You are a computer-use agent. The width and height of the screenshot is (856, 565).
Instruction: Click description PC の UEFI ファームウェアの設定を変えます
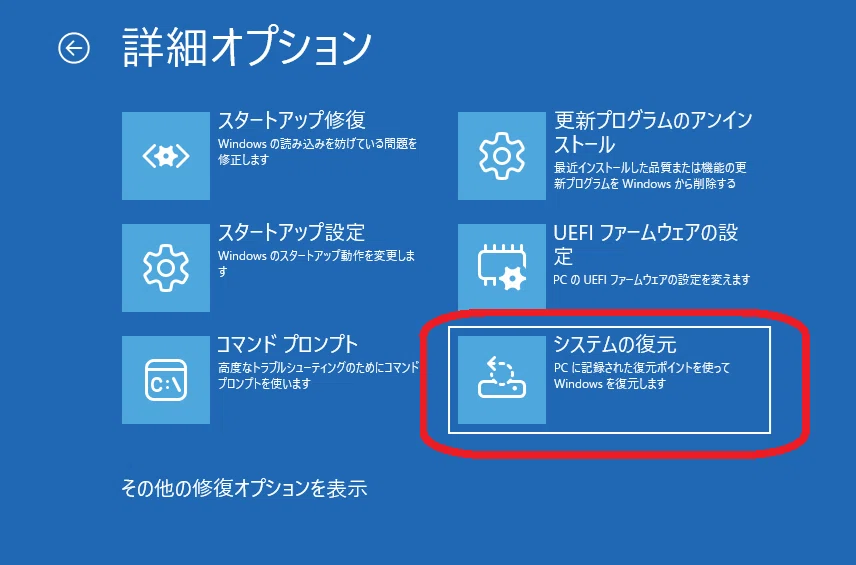652,280
